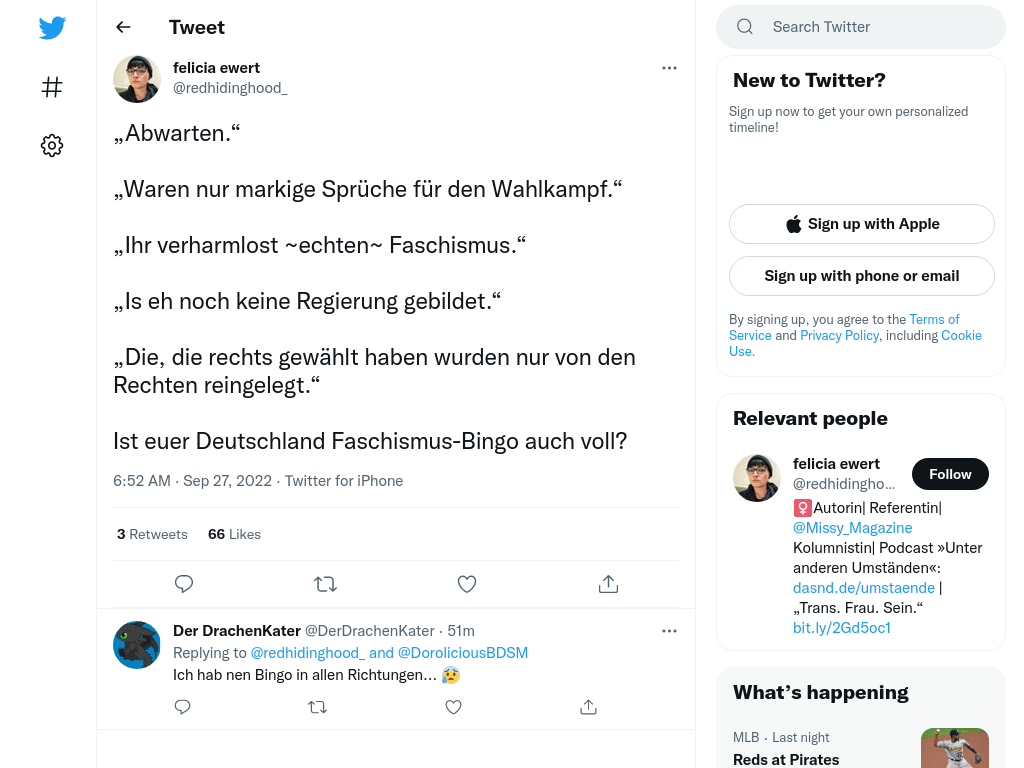Sign up with phone or email
The image size is (1024, 768).
point(862,276)
